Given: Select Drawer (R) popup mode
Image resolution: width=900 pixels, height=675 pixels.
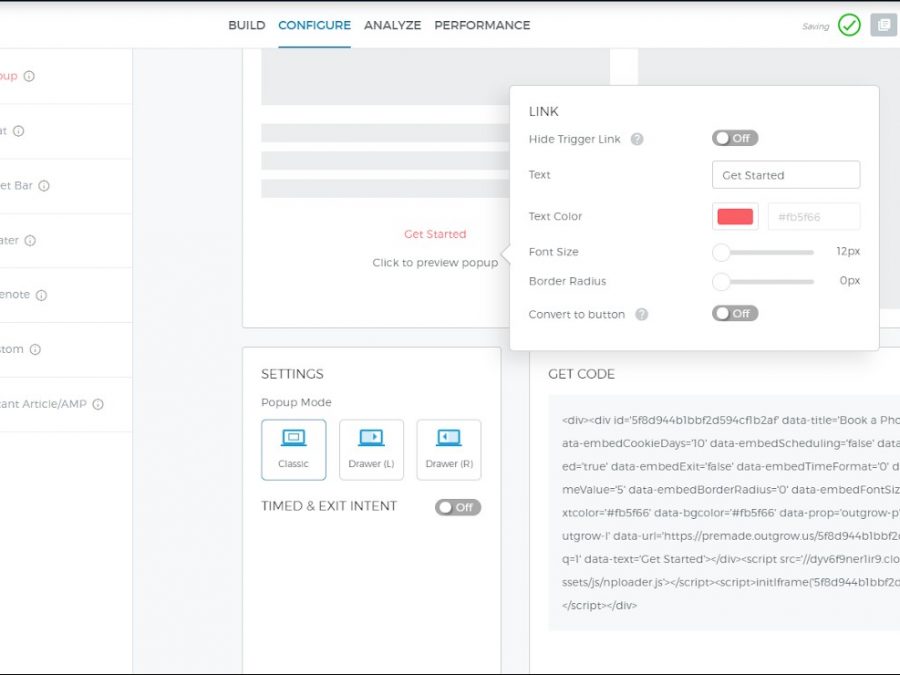Looking at the screenshot, I should (x=449, y=449).
